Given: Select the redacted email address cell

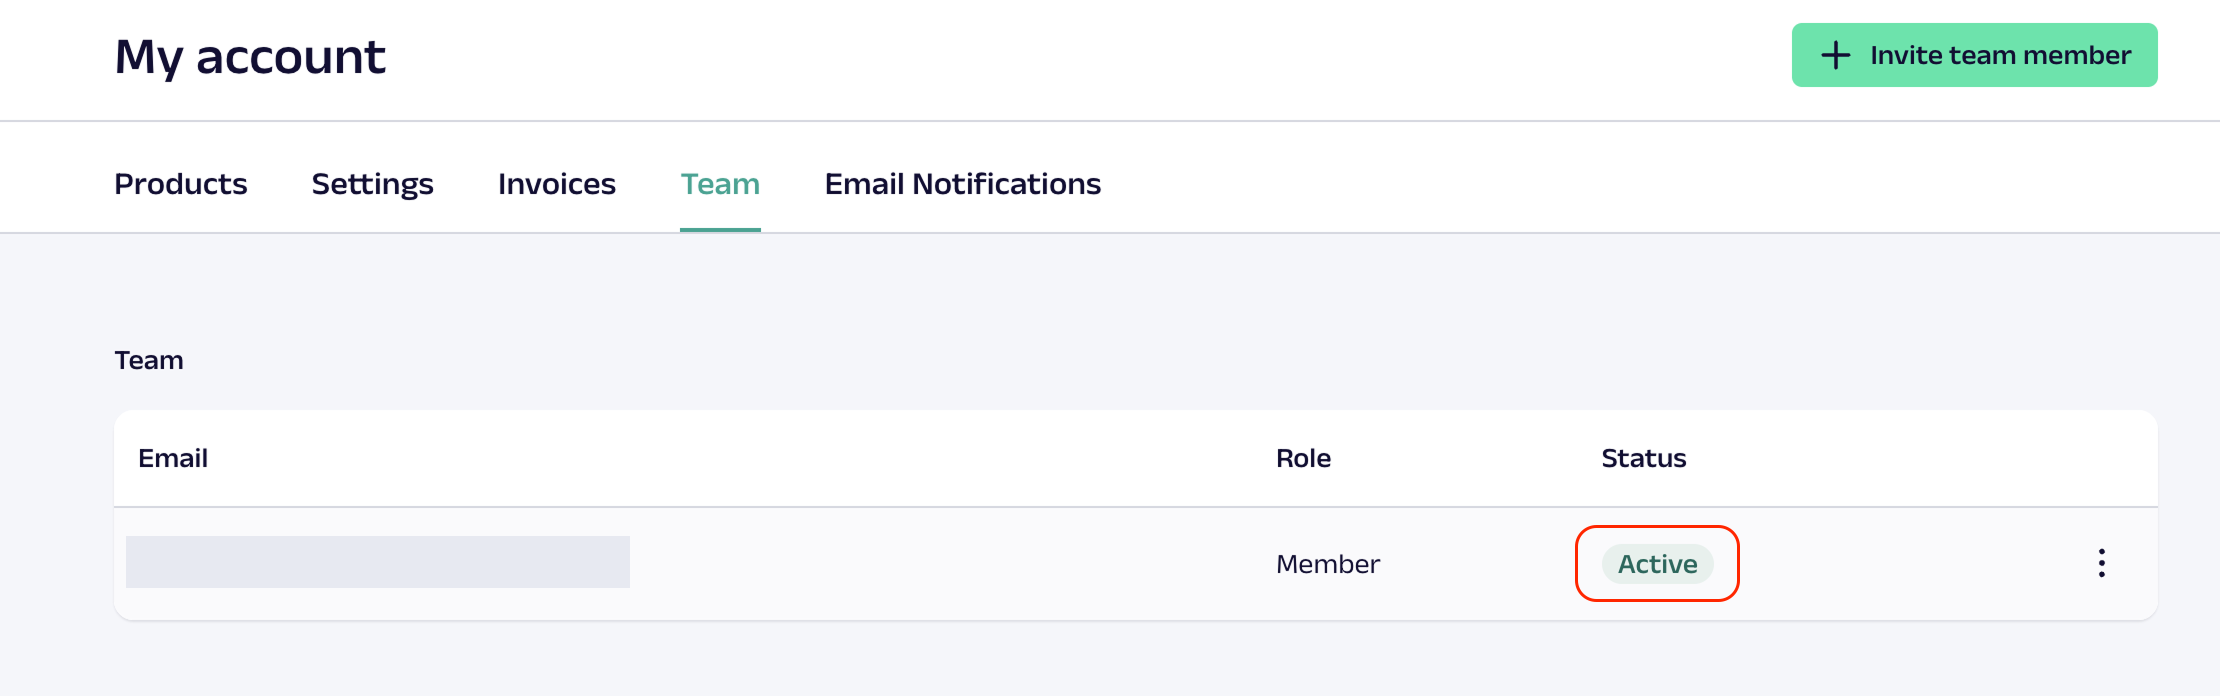Looking at the screenshot, I should [378, 562].
